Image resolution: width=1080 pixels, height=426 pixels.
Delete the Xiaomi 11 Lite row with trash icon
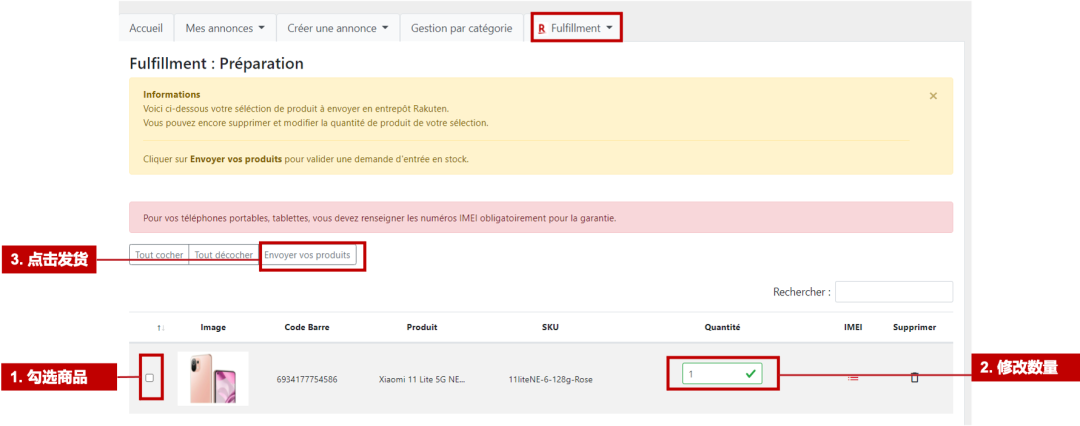click(x=914, y=378)
